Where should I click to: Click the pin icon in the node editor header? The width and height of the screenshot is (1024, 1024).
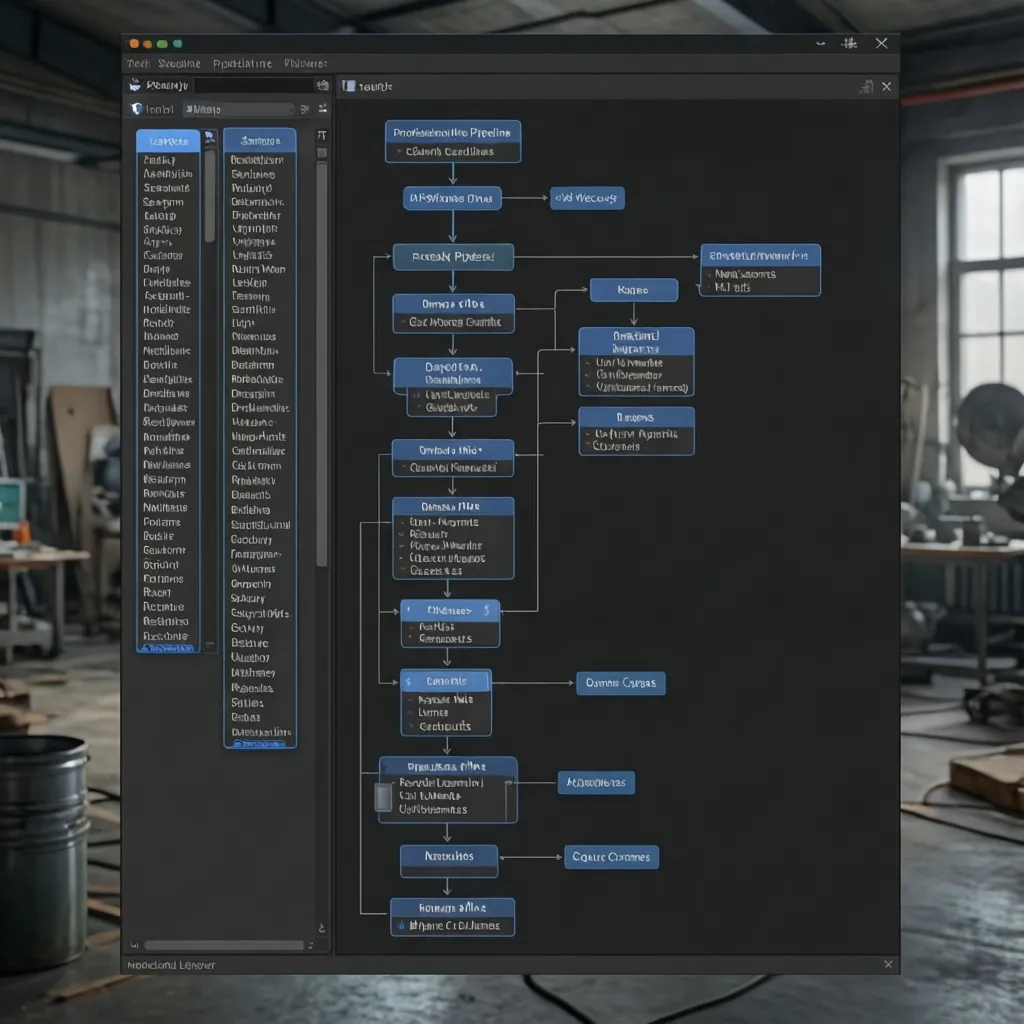[865, 86]
